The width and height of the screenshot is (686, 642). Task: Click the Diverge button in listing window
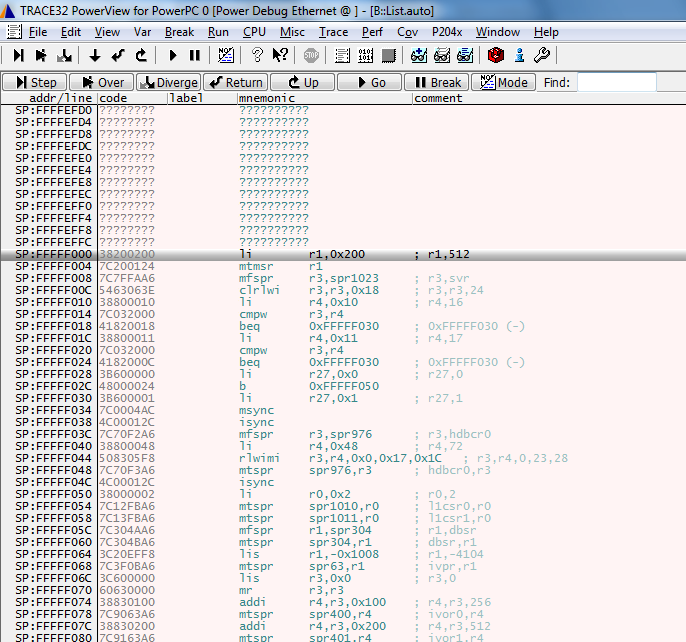(x=169, y=82)
